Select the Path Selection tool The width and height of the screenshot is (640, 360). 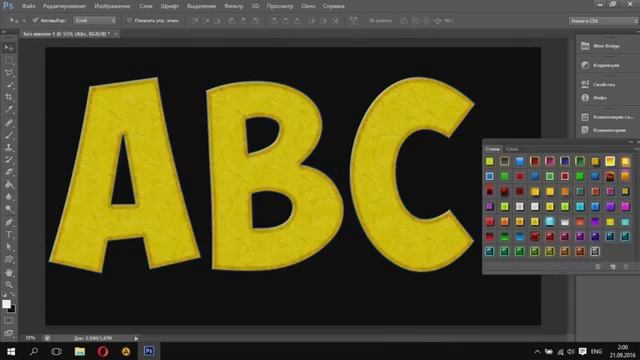pos(9,247)
